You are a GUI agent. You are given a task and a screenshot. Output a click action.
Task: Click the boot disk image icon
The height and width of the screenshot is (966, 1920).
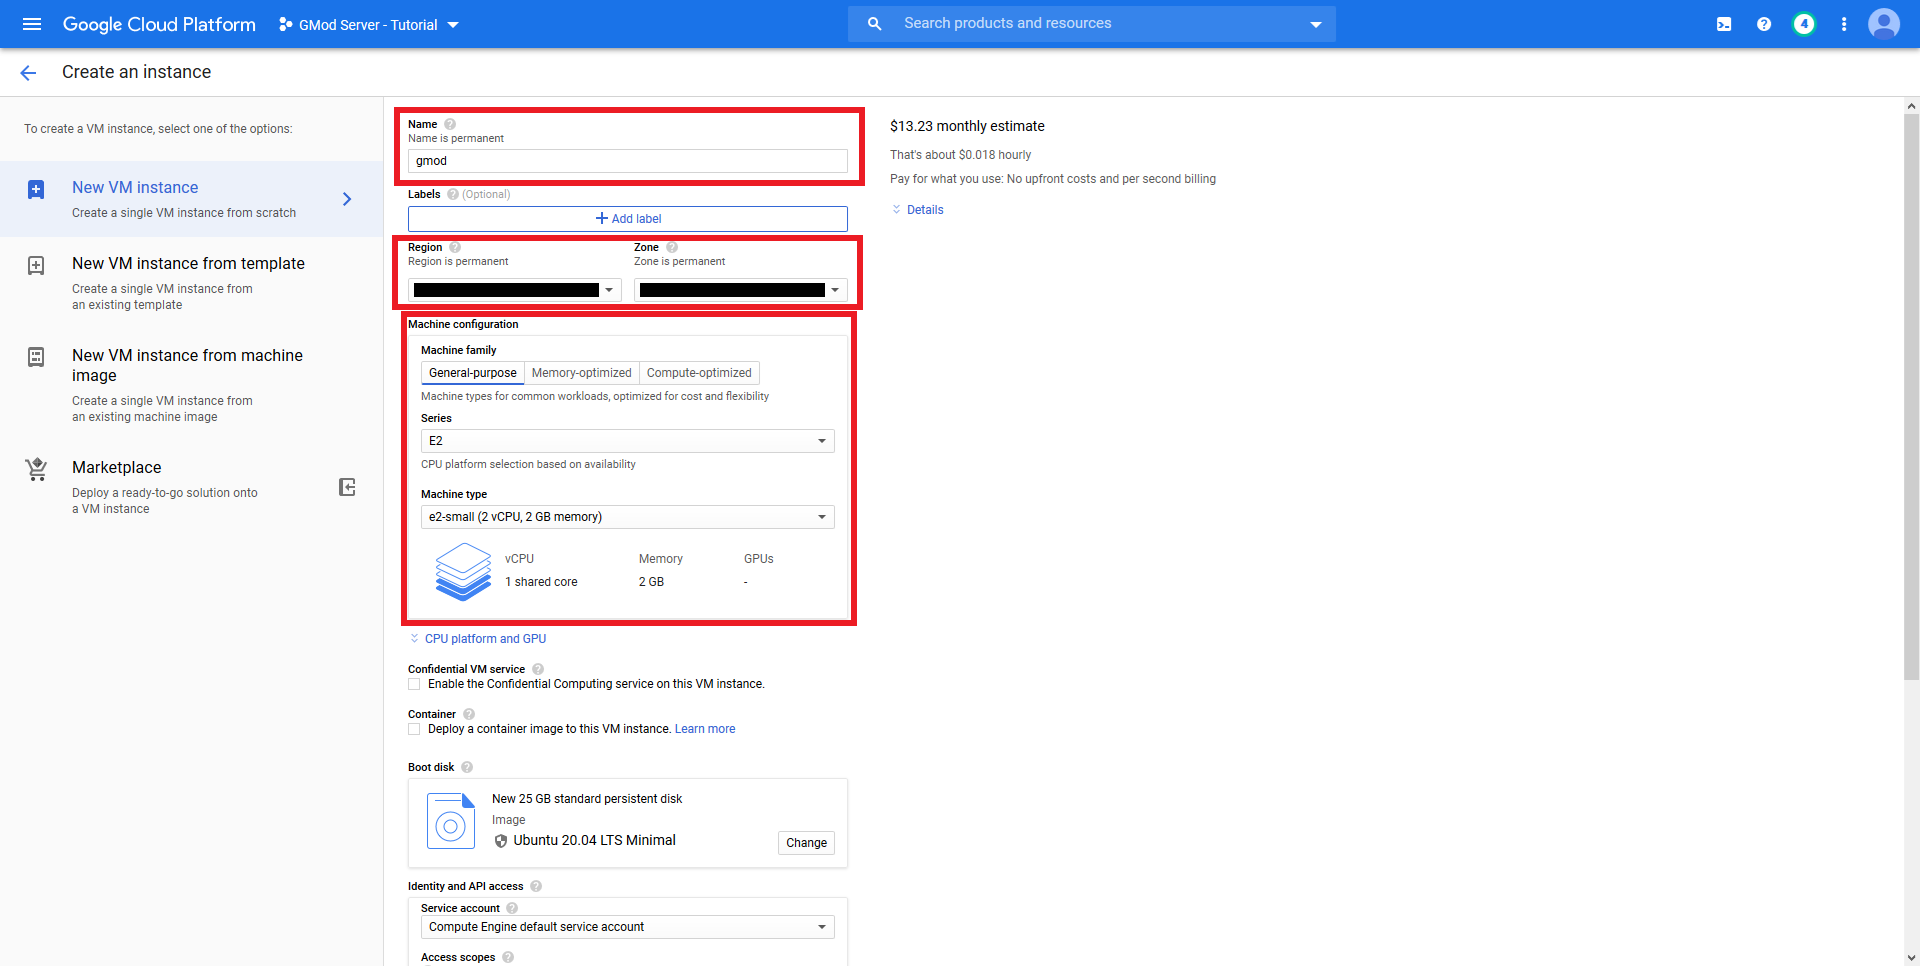[x=451, y=821]
